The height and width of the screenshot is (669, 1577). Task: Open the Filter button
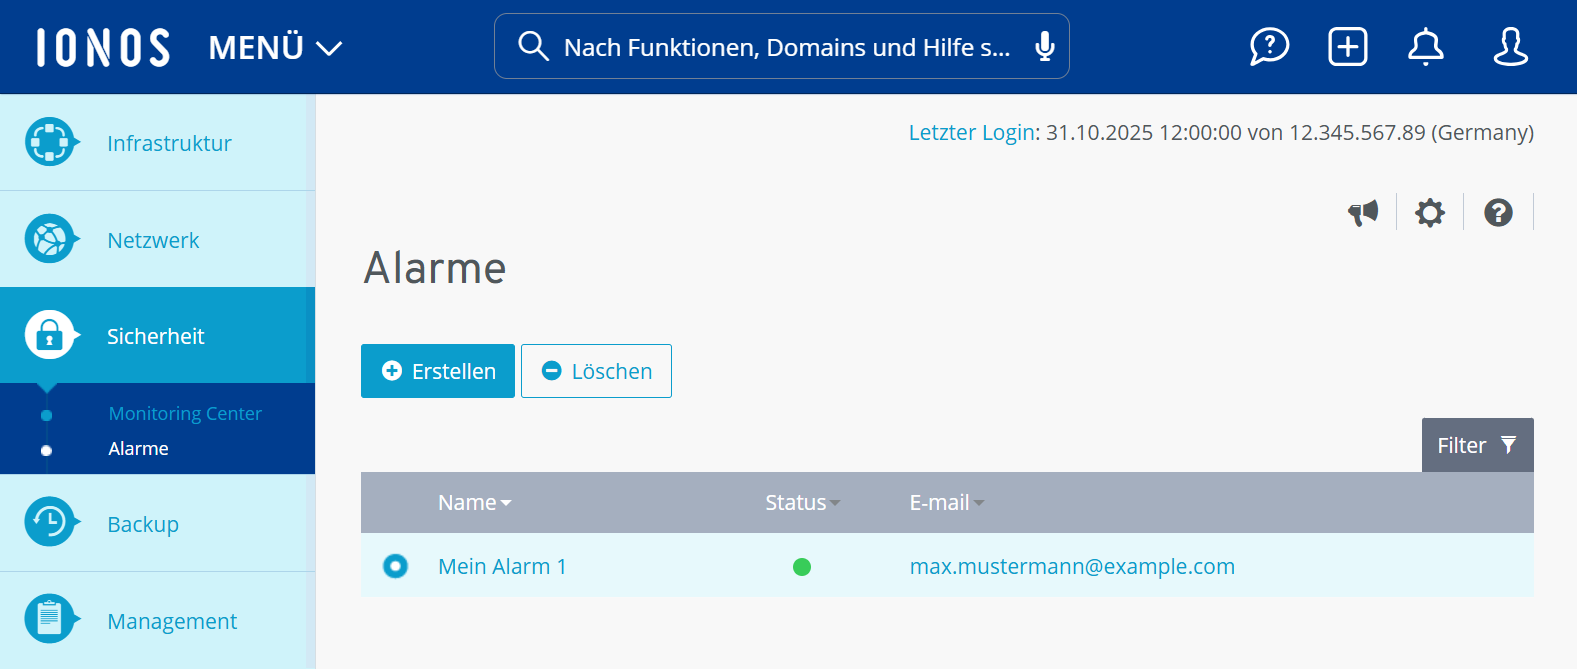1477,445
